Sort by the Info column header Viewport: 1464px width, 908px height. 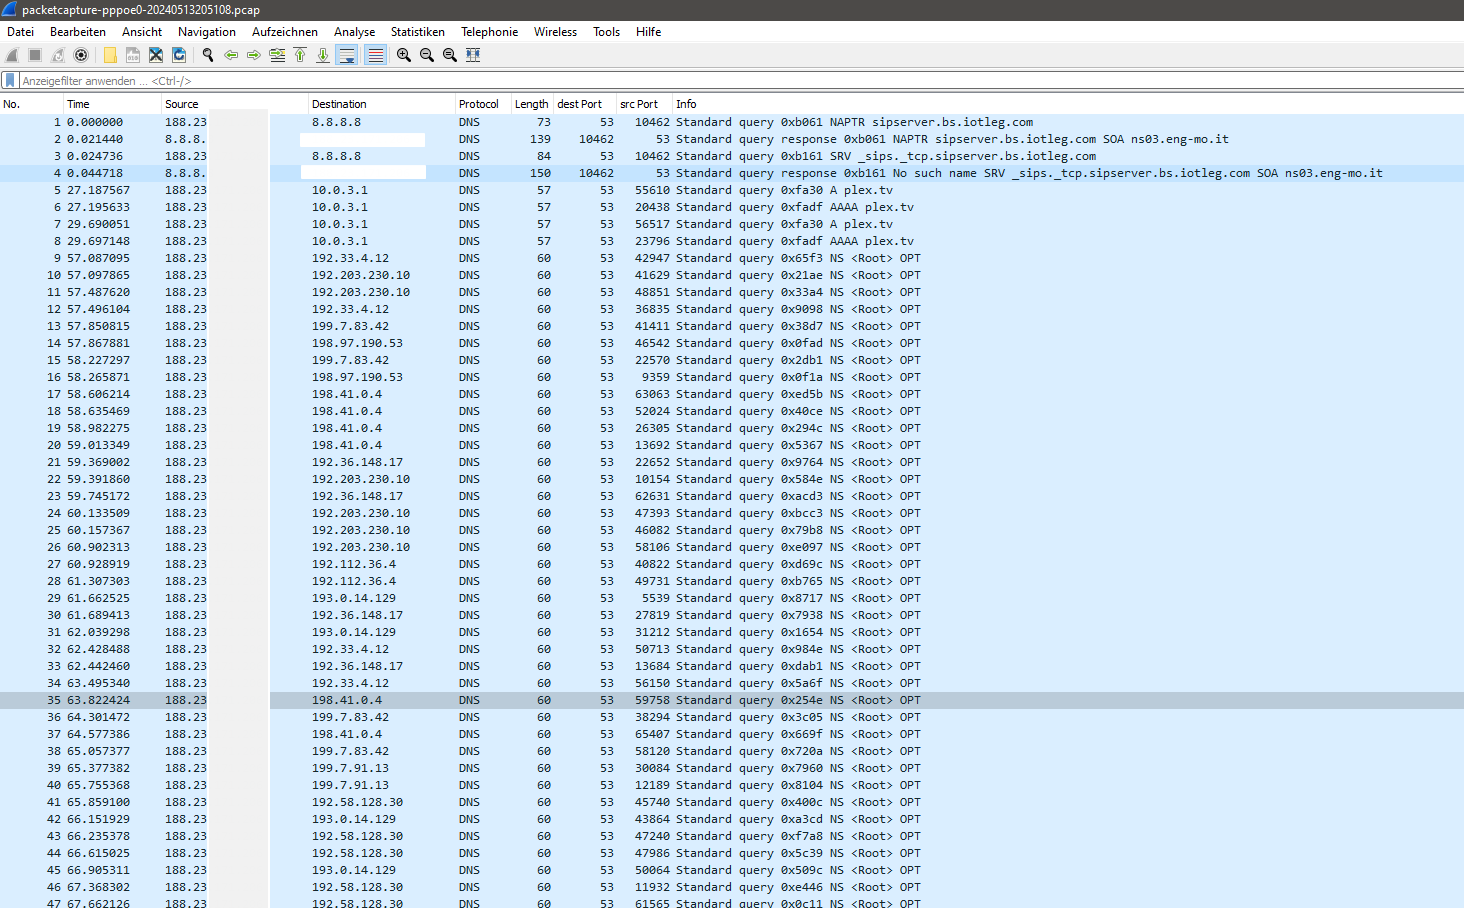click(1068, 104)
